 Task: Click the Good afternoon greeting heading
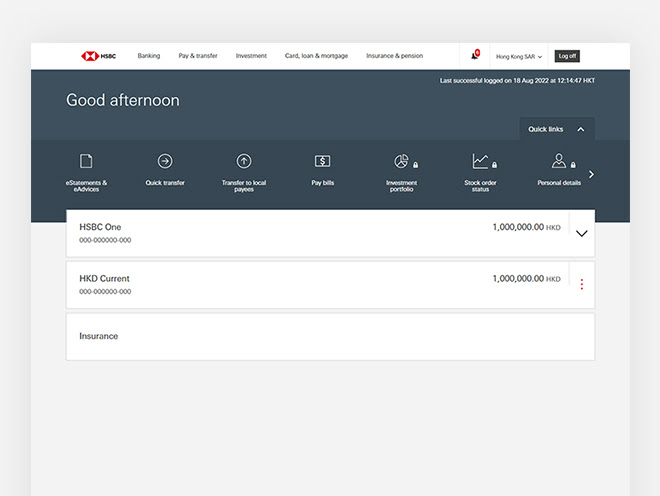coord(123,100)
